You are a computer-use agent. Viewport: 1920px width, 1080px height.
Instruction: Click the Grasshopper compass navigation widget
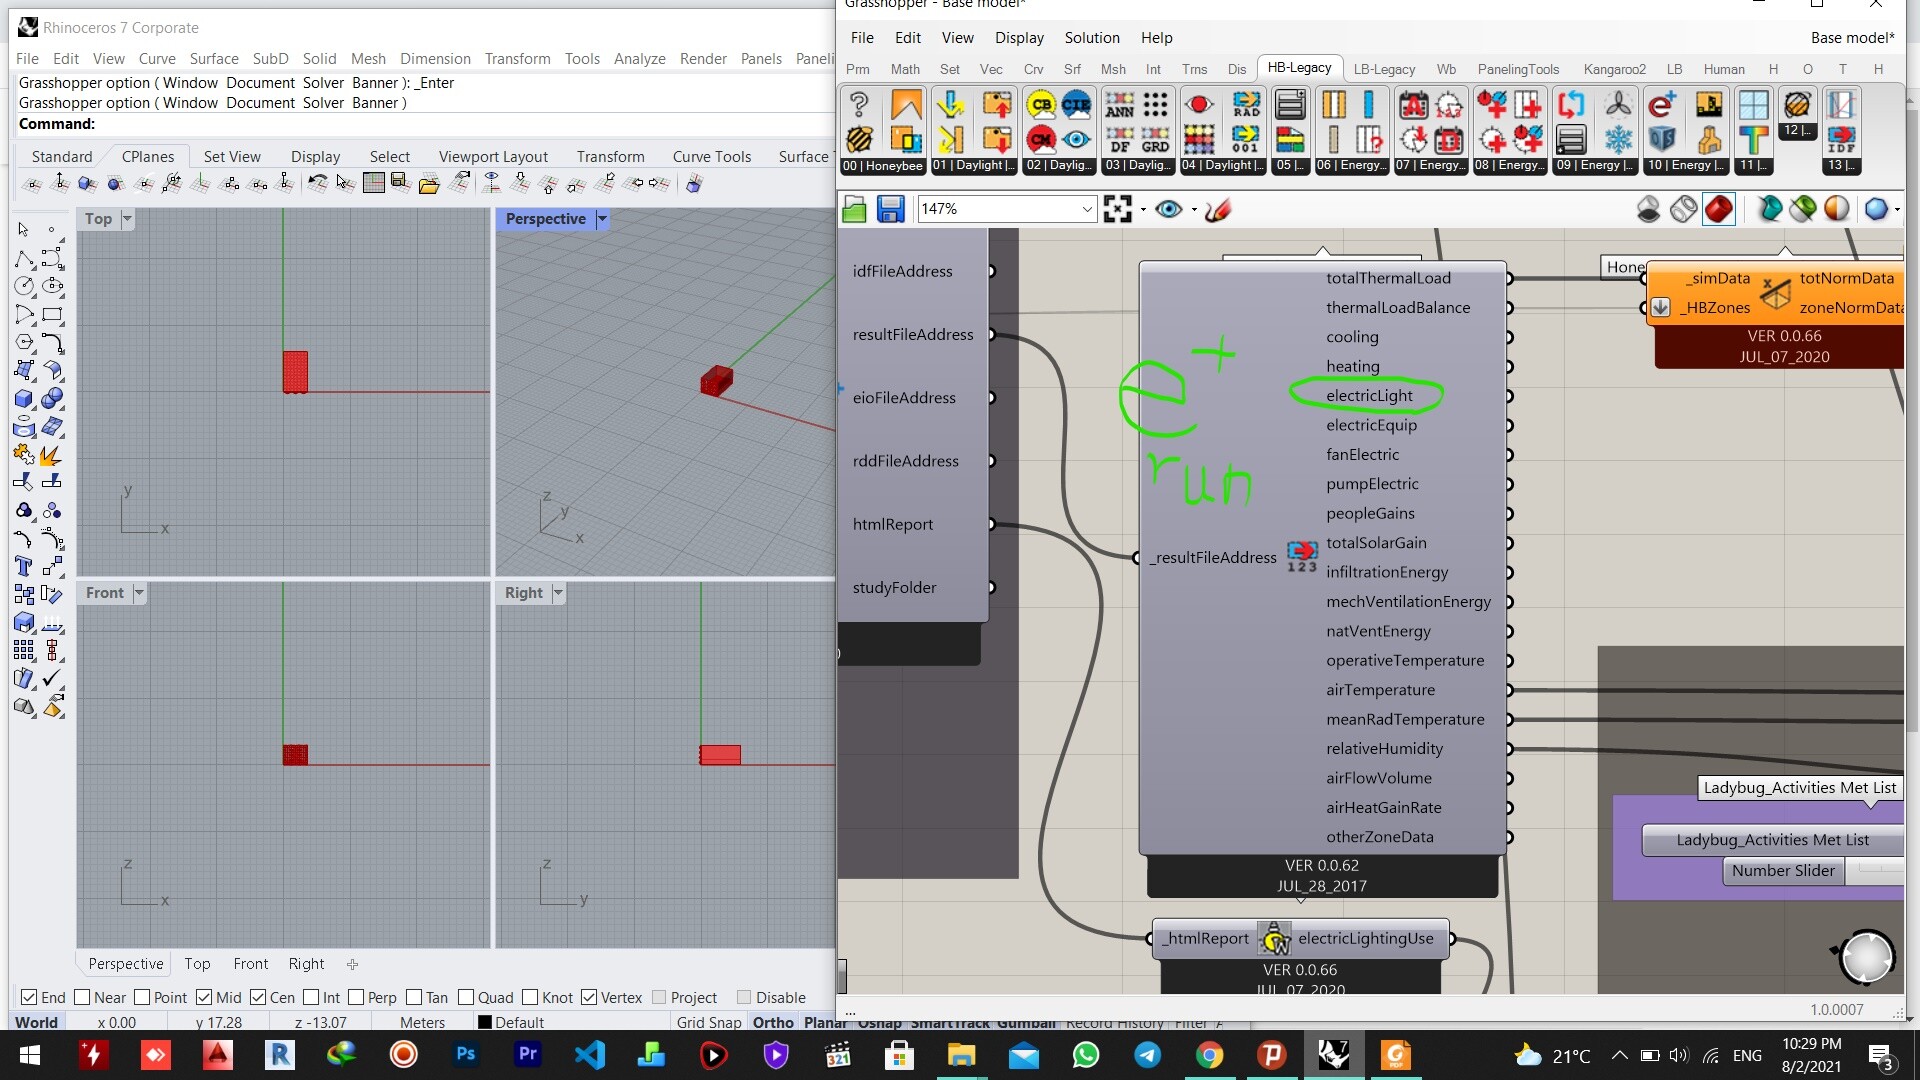tap(1865, 957)
